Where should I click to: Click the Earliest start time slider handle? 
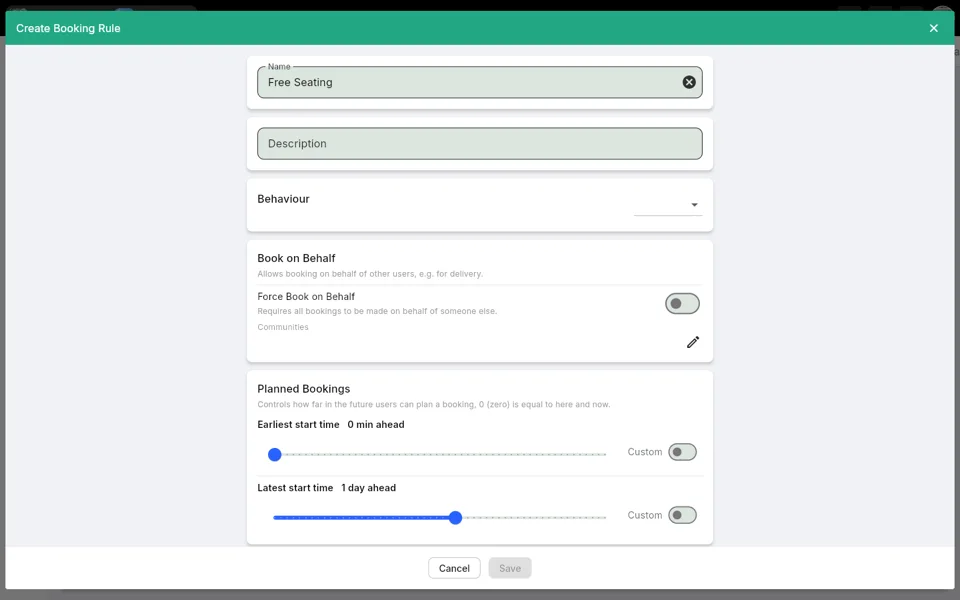275,454
